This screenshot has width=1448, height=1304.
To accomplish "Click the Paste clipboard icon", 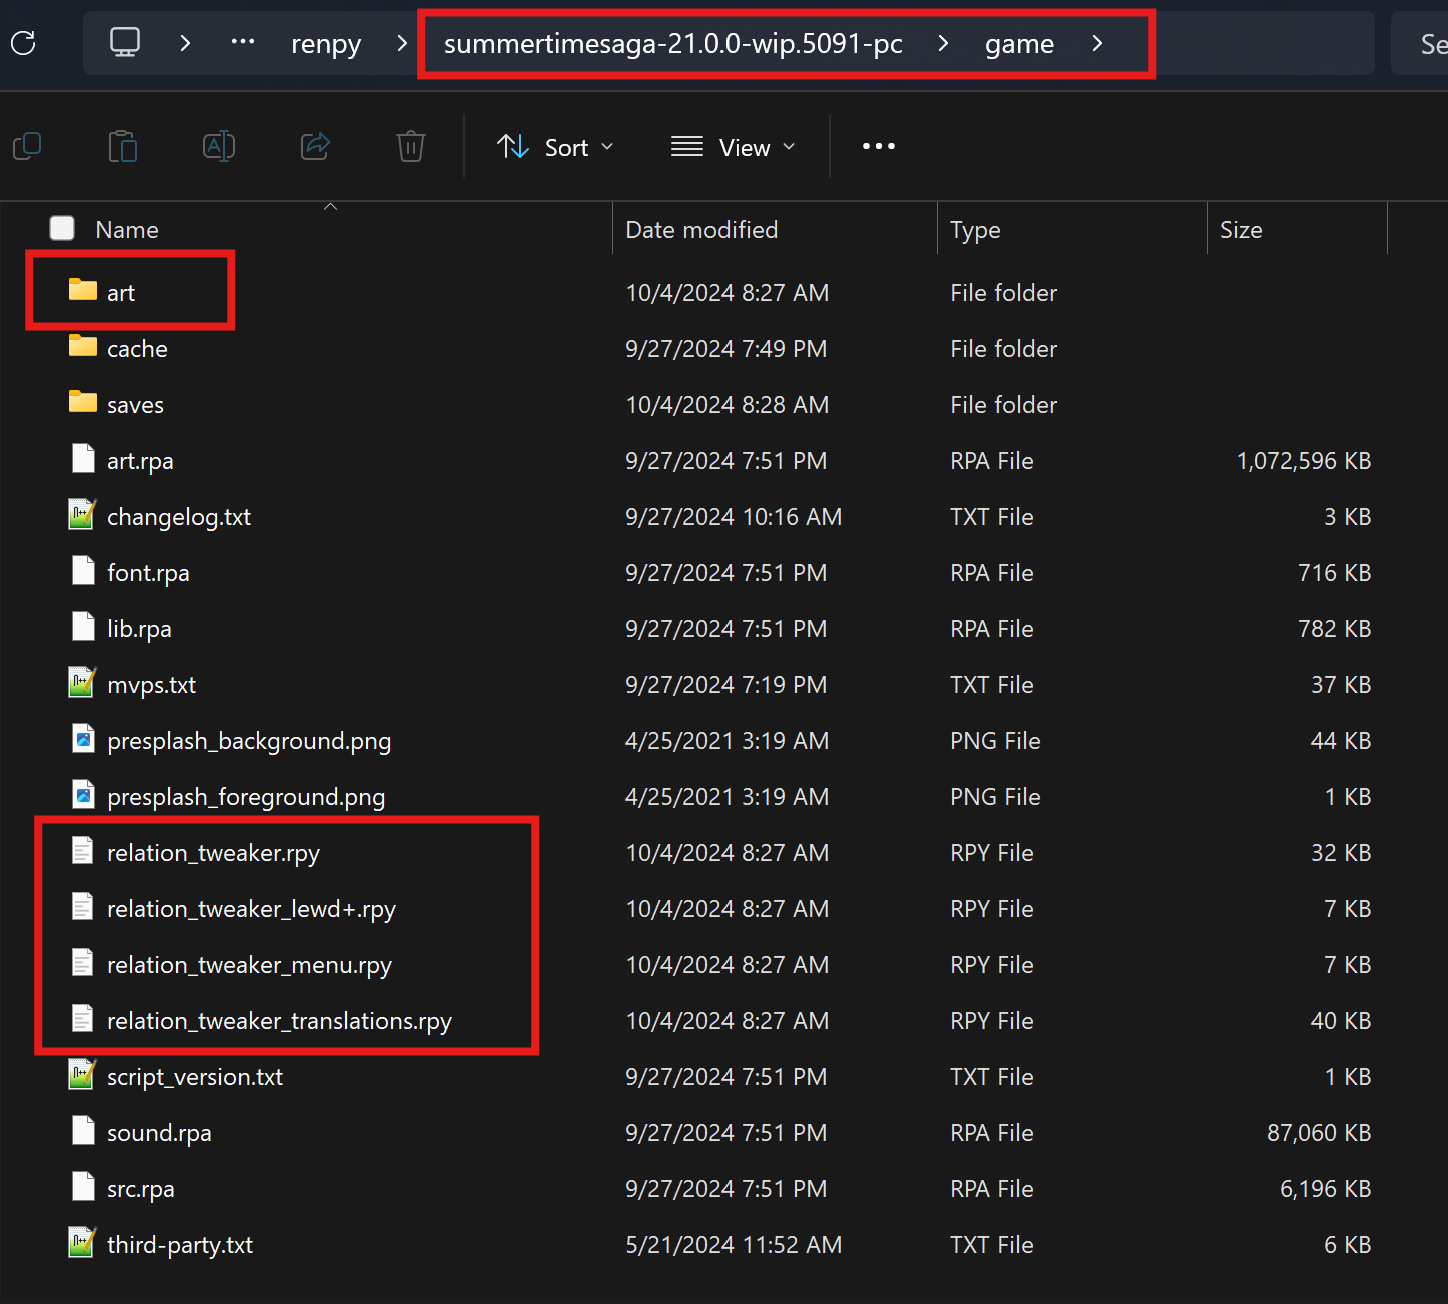I will (123, 147).
